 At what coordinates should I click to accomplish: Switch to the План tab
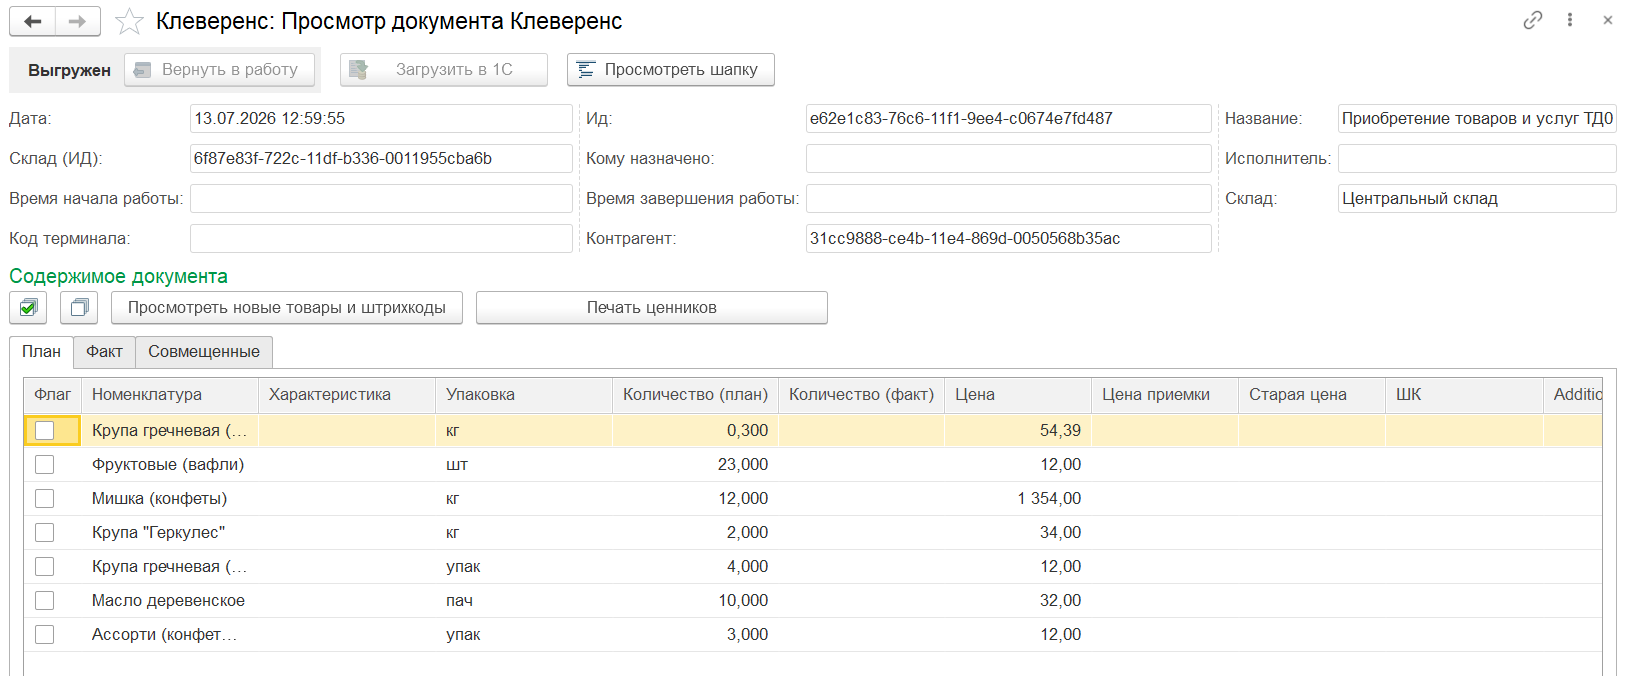pyautogui.click(x=42, y=352)
